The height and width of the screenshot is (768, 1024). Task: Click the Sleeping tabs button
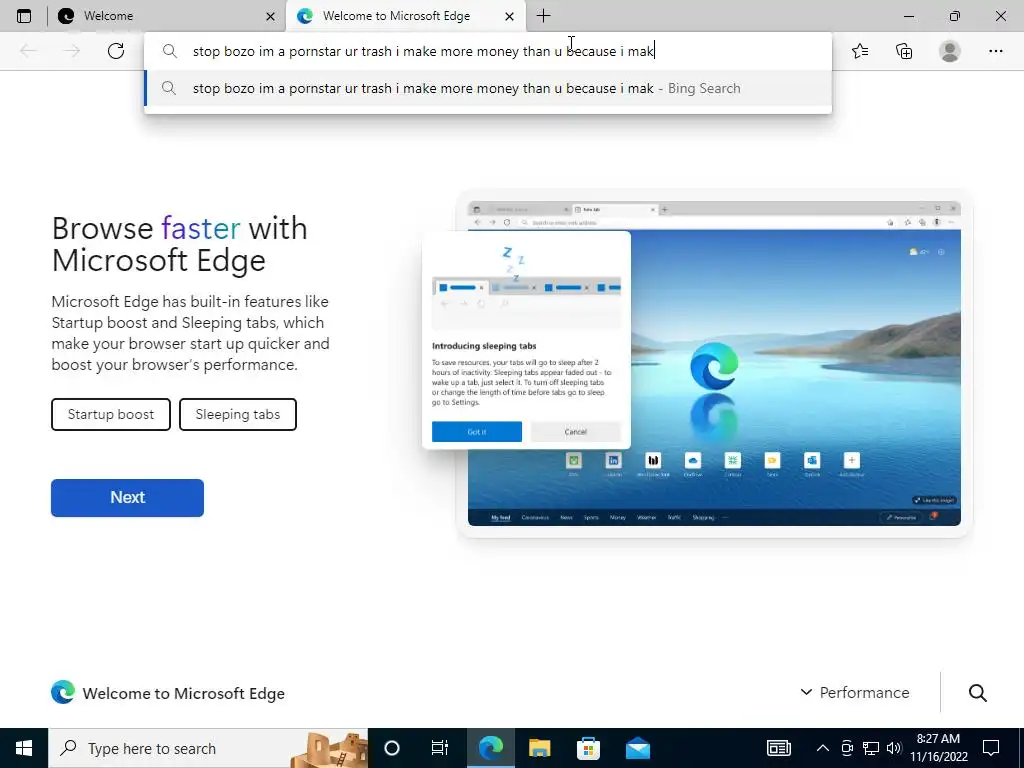pos(238,415)
